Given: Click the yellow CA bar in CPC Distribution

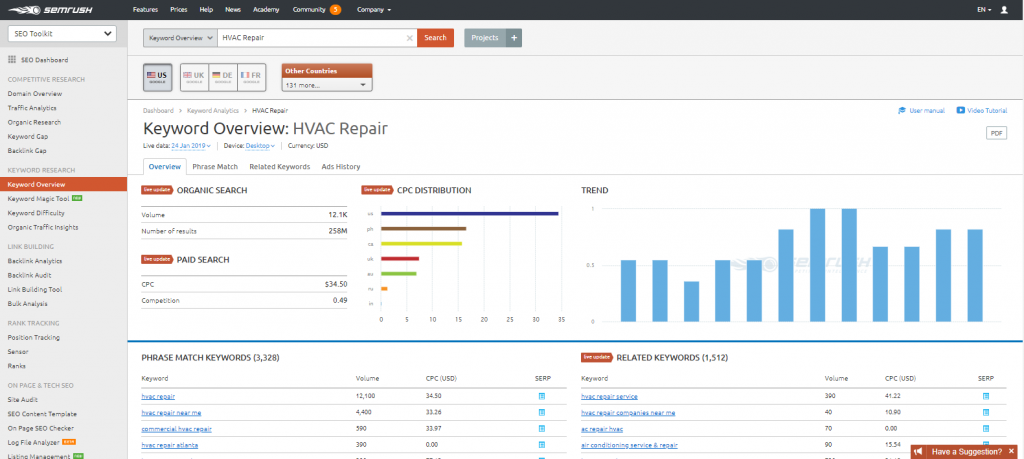Looking at the screenshot, I should pos(421,244).
